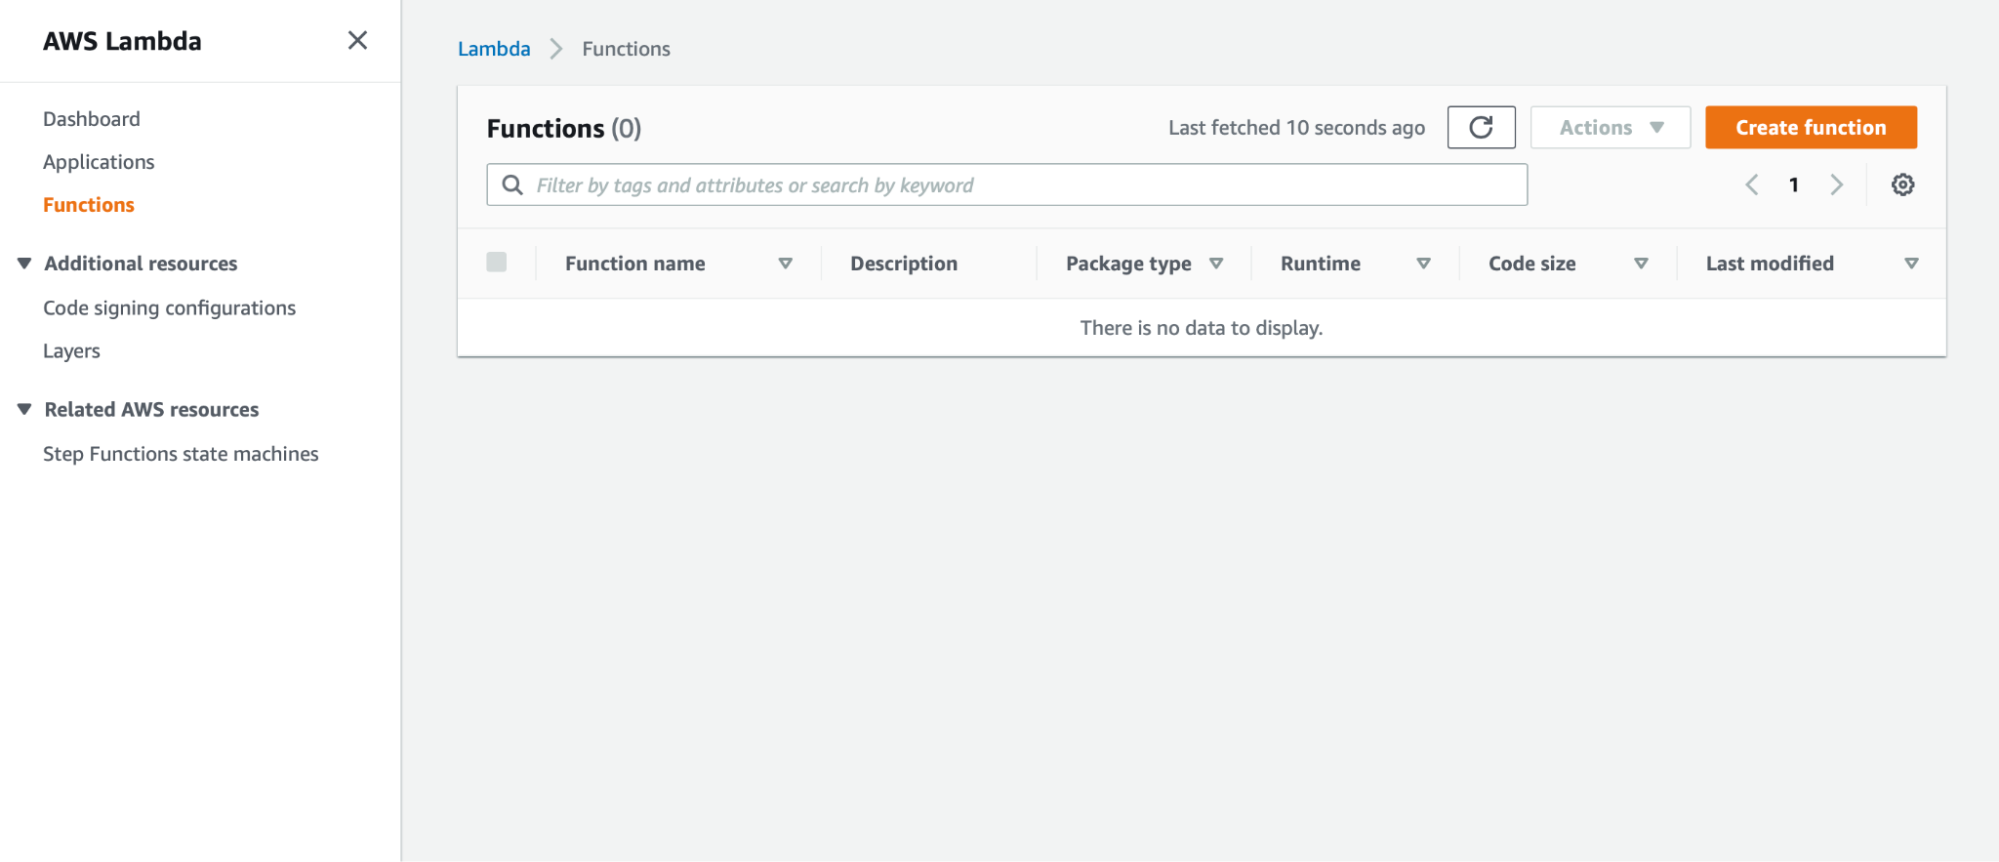This screenshot has height=862, width=1999.
Task: Click the Function name column header
Action: (635, 264)
